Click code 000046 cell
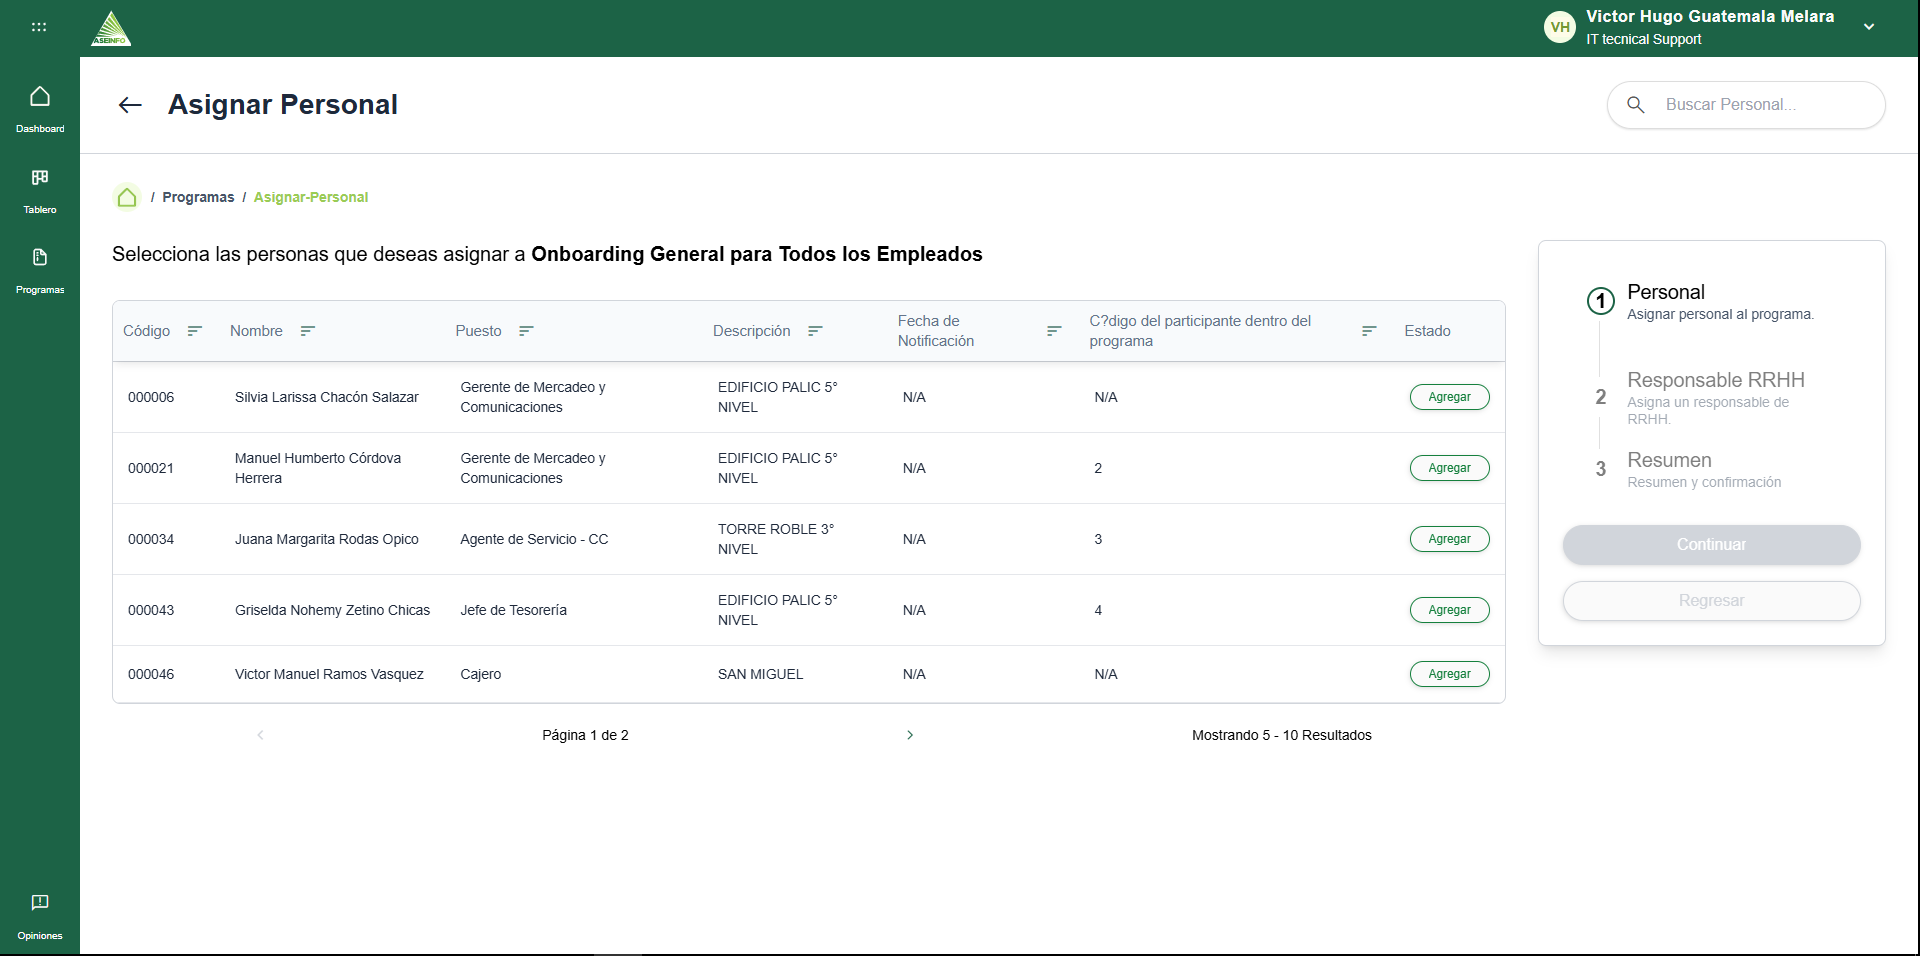The width and height of the screenshot is (1920, 956). point(151,674)
